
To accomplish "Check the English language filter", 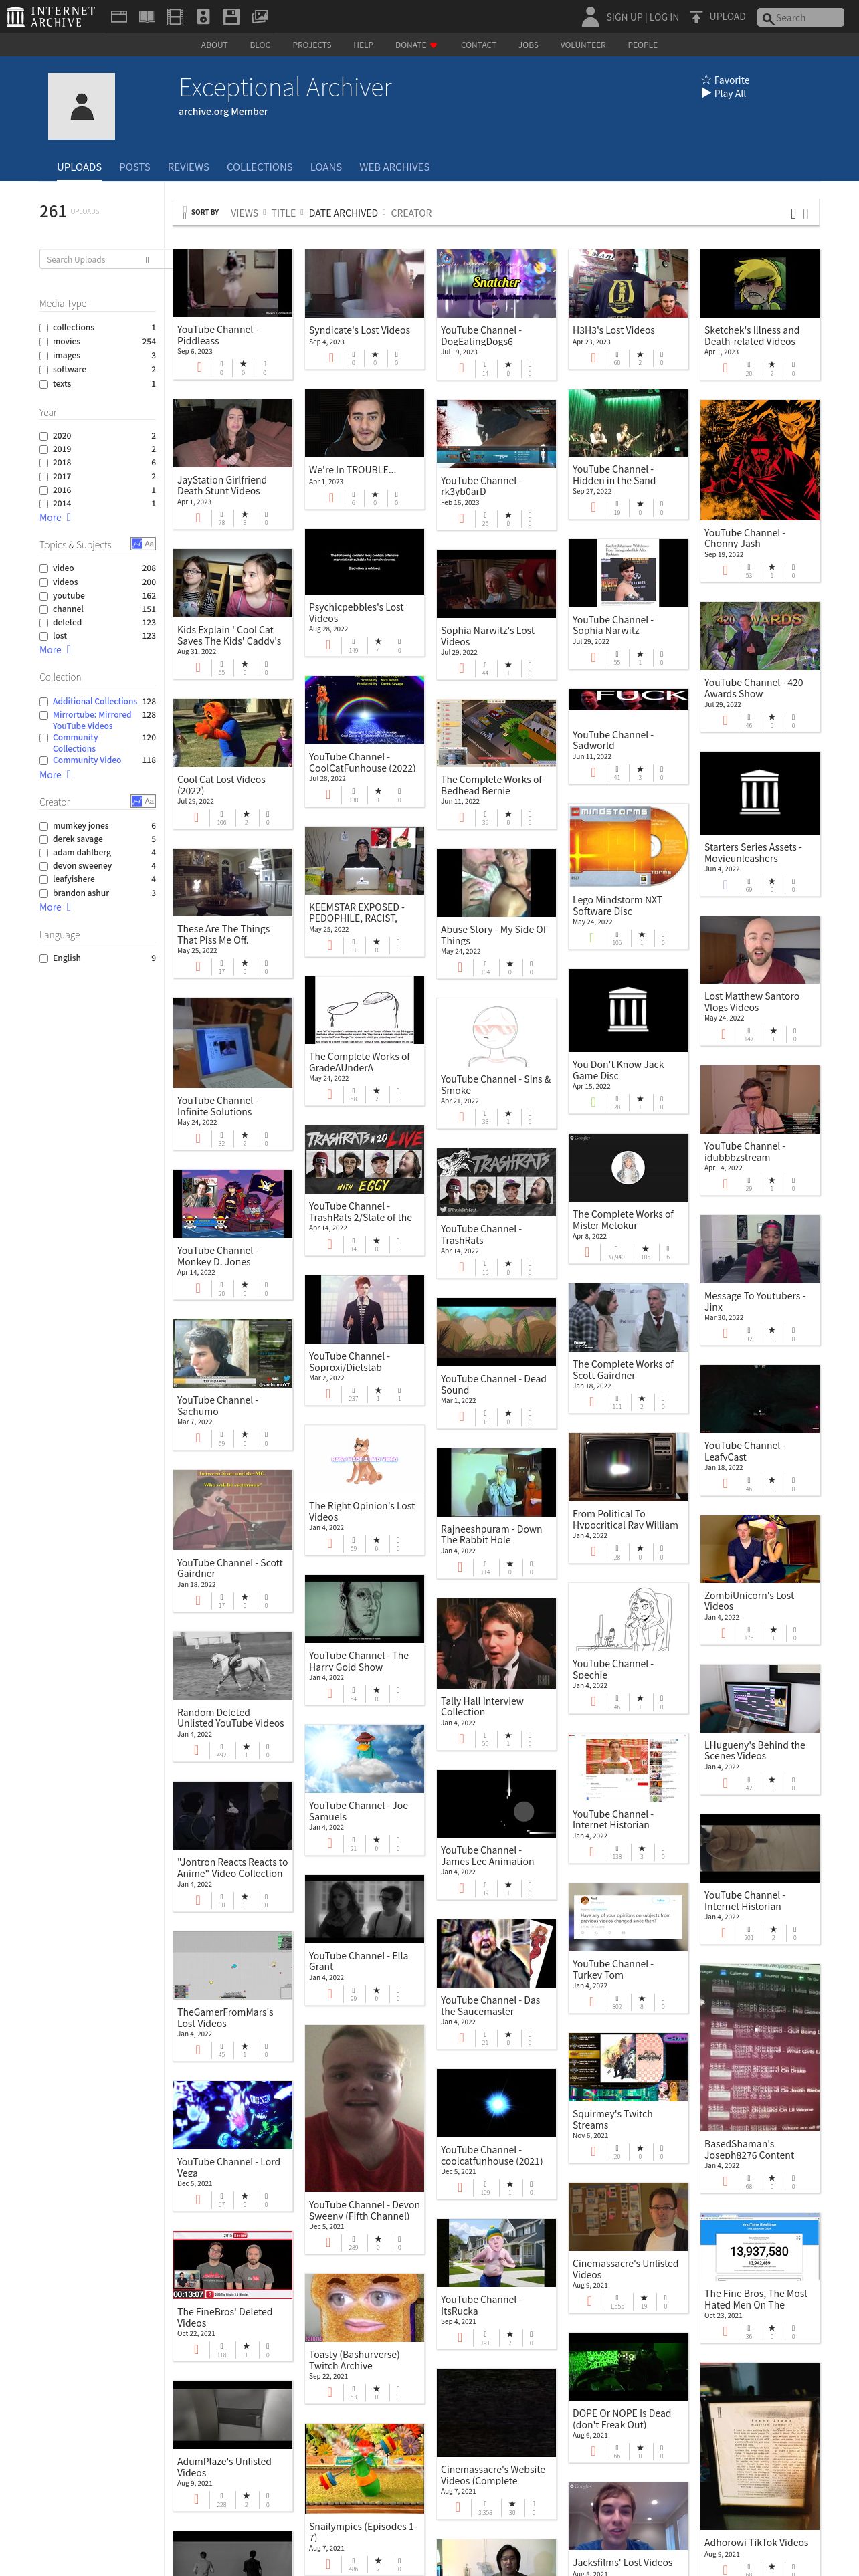I will pyautogui.click(x=44, y=958).
